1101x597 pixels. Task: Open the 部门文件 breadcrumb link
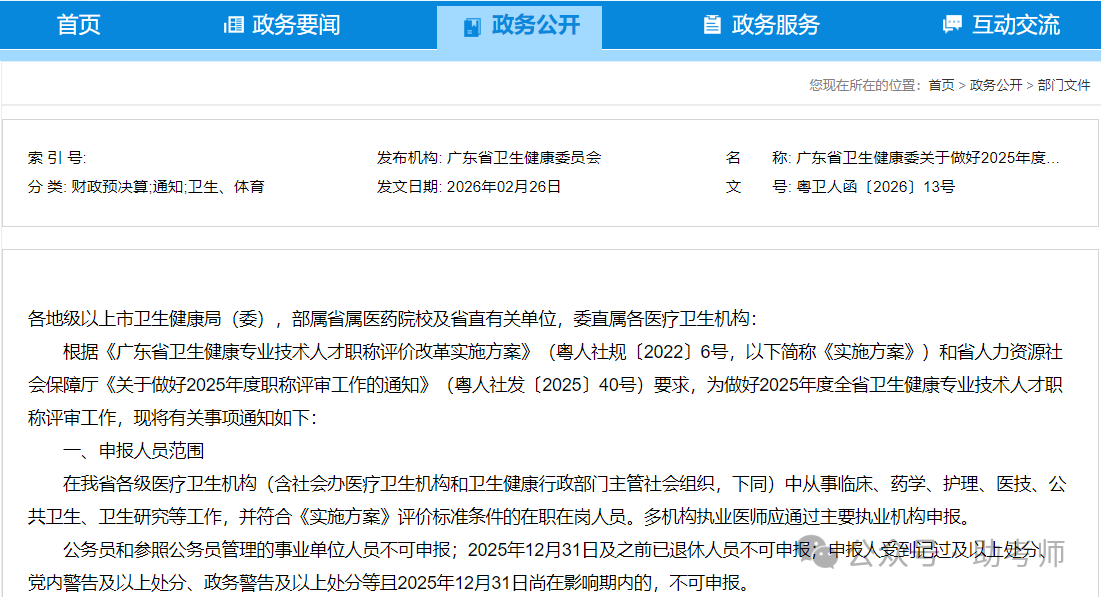(1063, 85)
